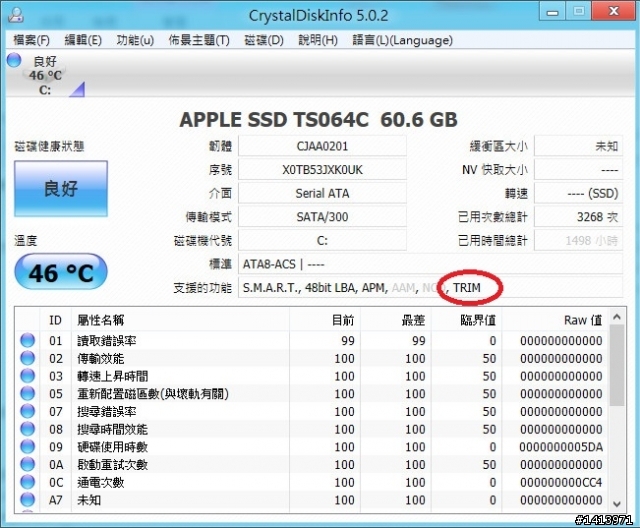Click status orb of row A7 未知

point(27,499)
